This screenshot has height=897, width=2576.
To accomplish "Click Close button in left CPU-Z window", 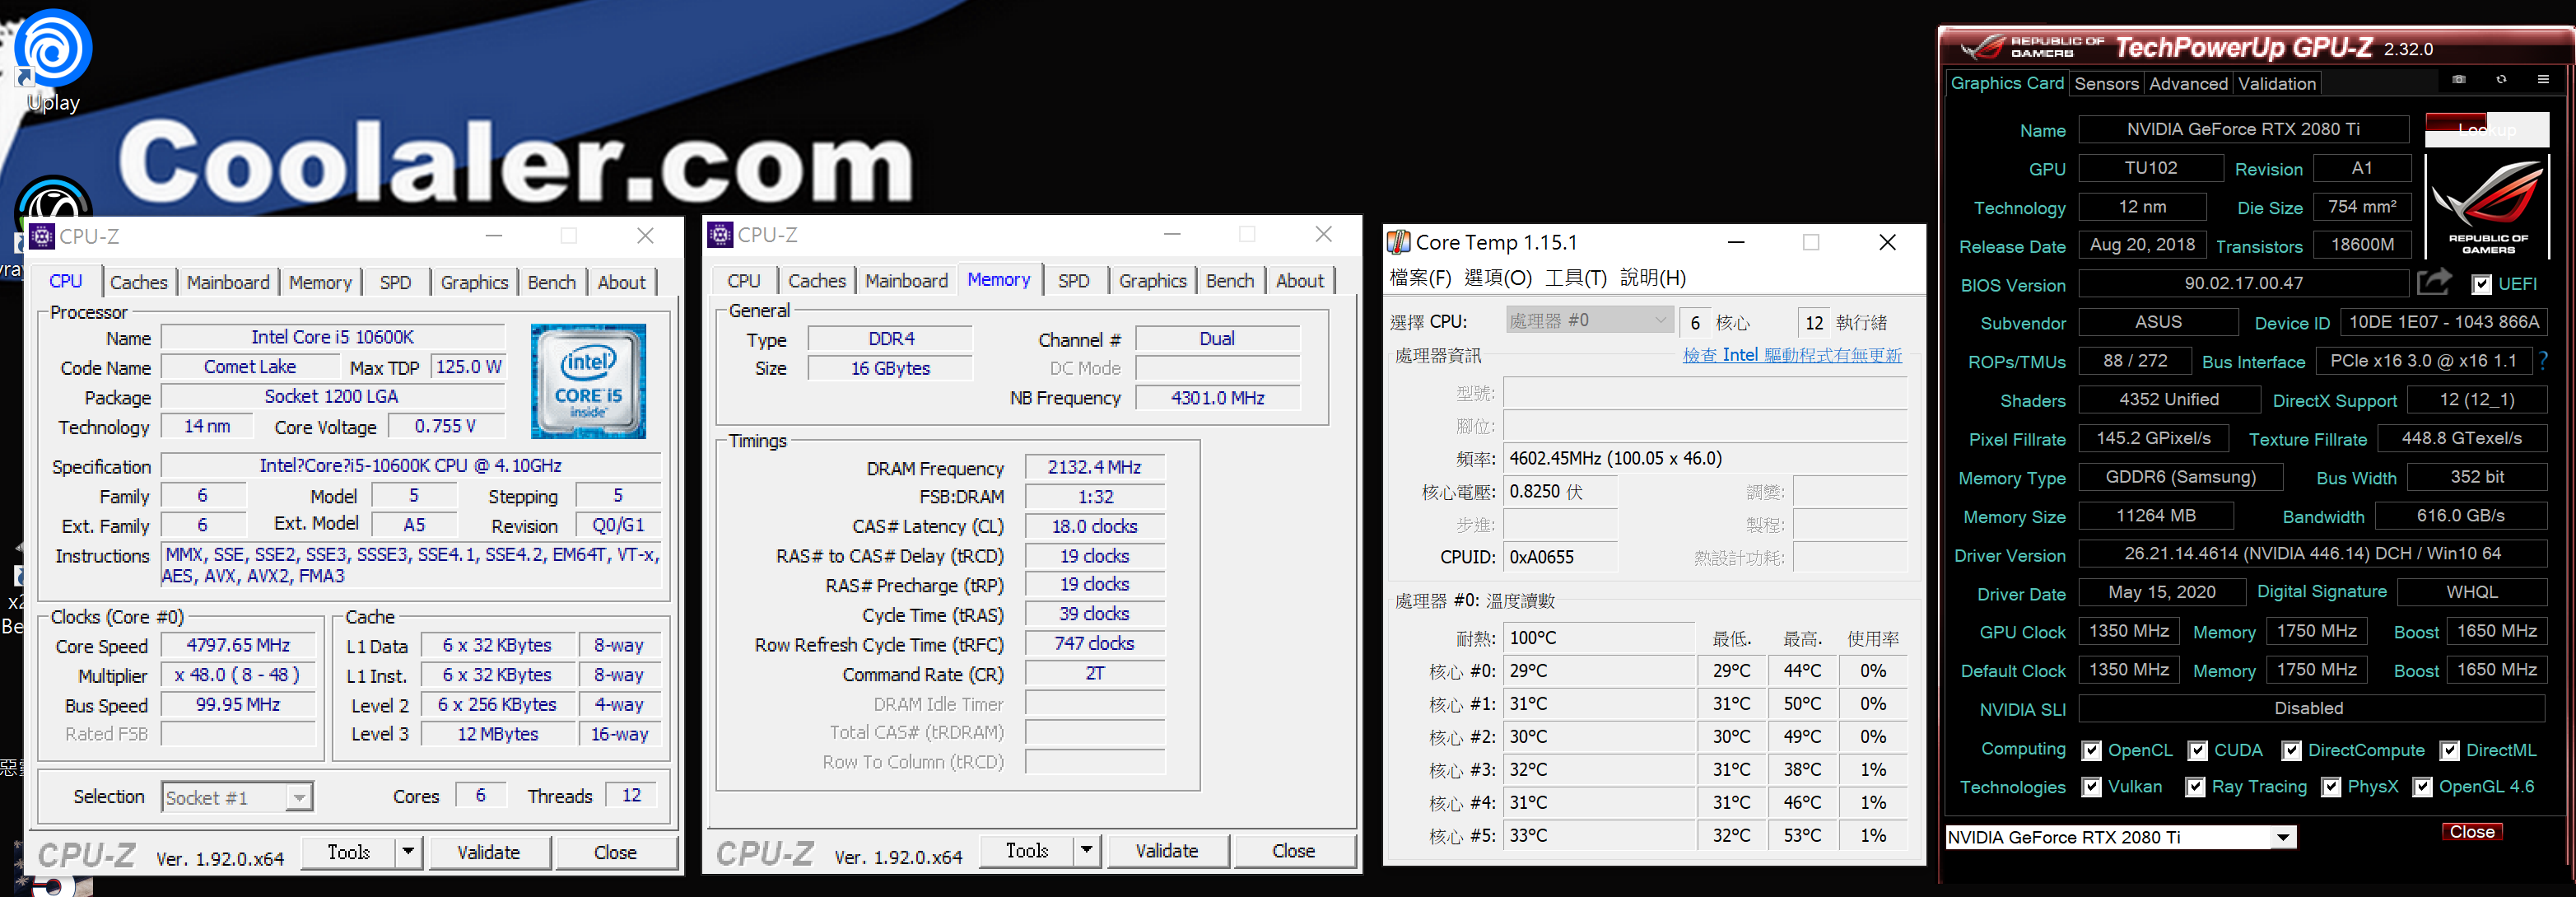I will (615, 852).
